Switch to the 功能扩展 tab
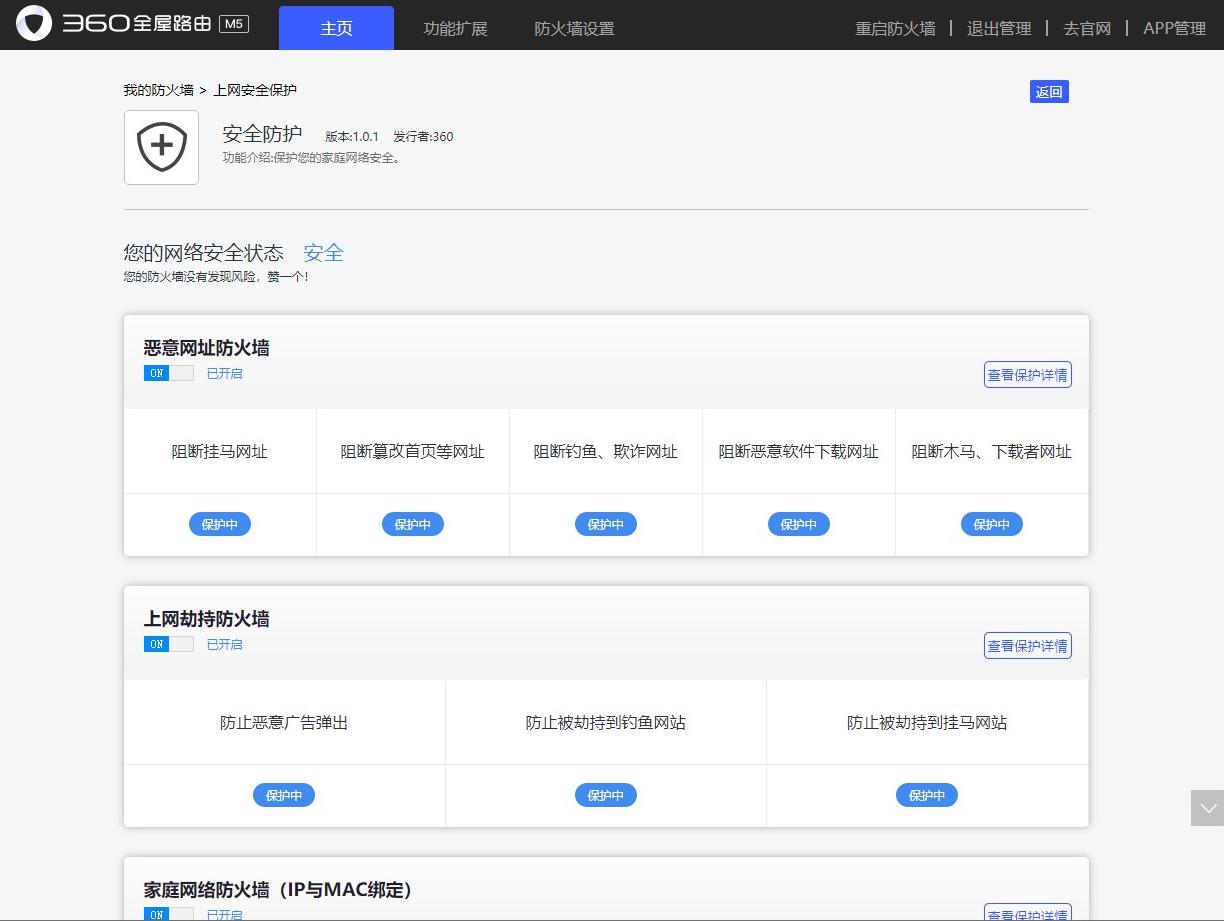This screenshot has width=1224, height=921. (x=455, y=28)
